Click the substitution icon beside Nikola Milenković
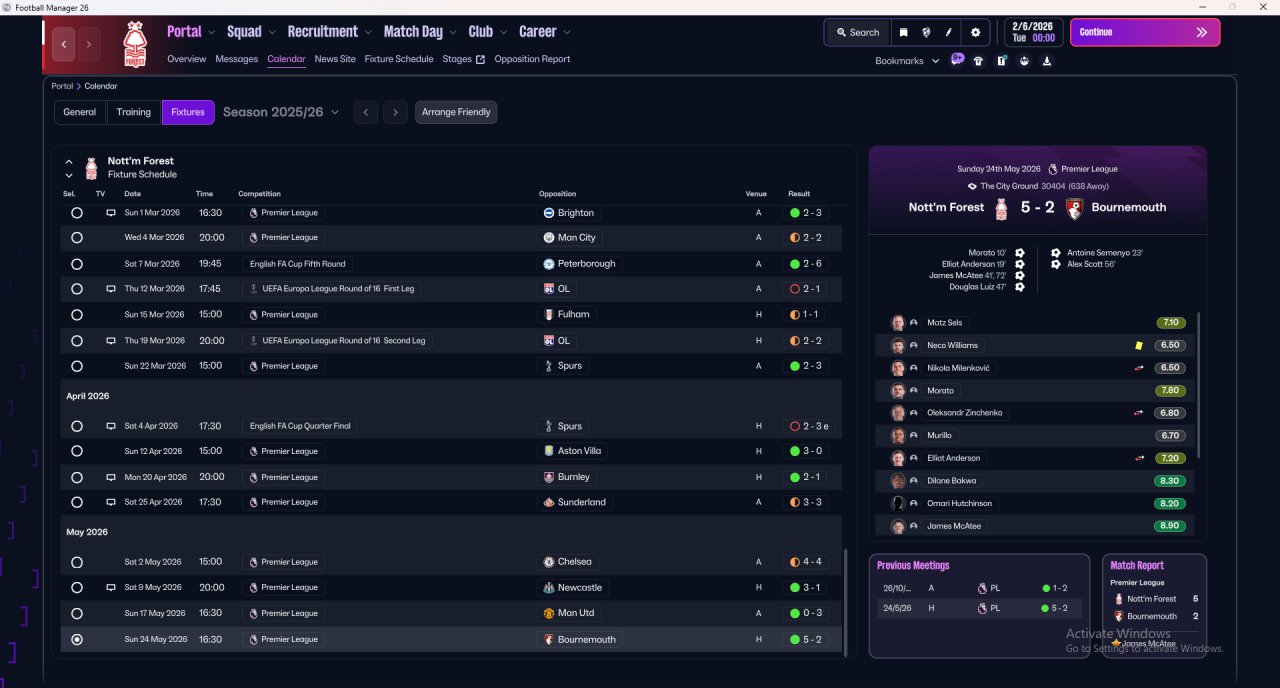This screenshot has height=688, width=1280. pyautogui.click(x=1138, y=368)
